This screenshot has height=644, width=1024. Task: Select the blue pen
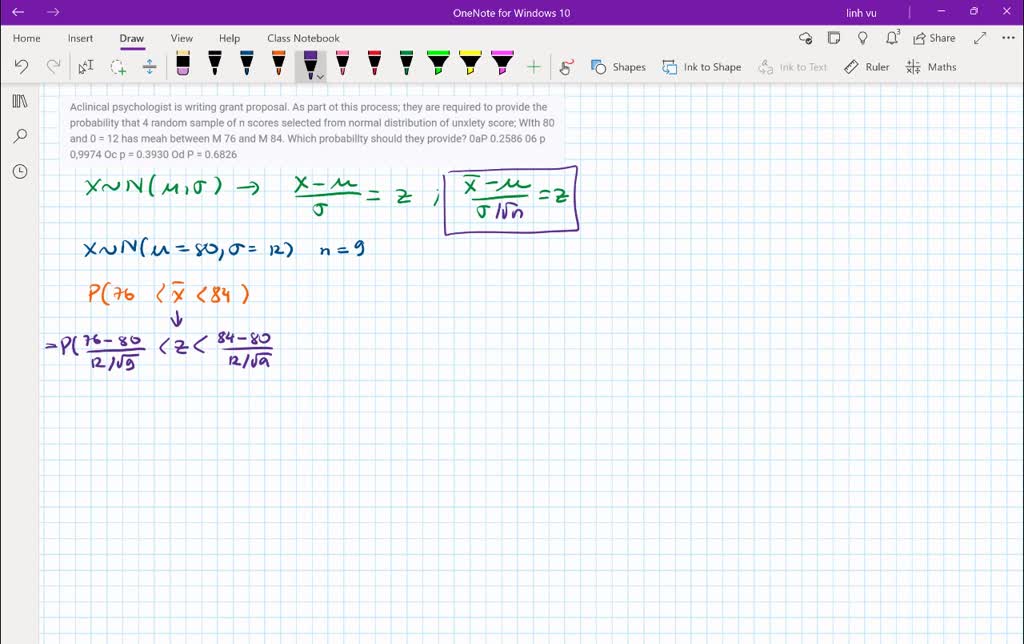pos(247,64)
